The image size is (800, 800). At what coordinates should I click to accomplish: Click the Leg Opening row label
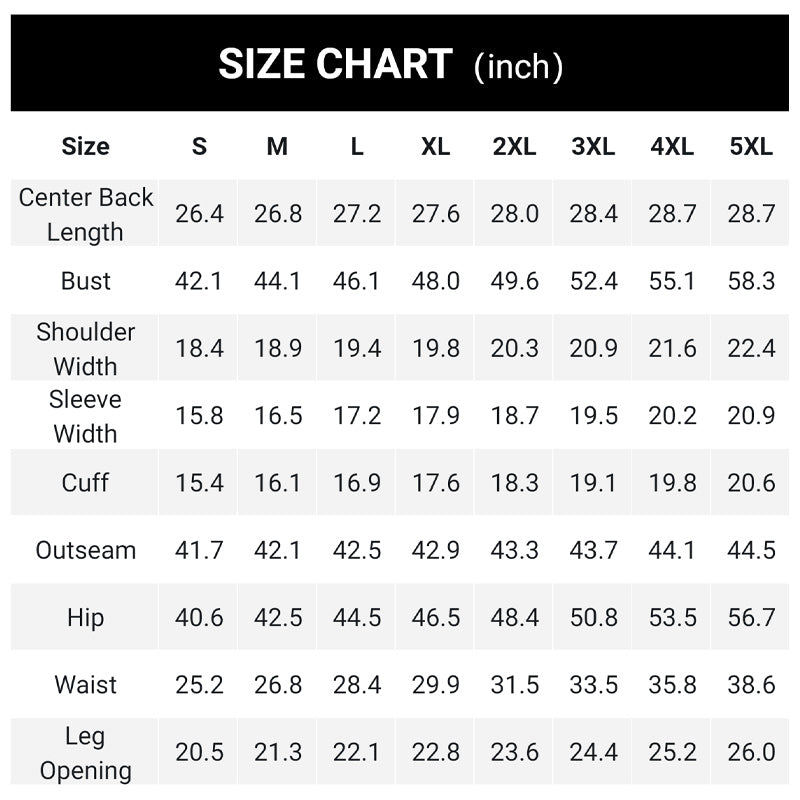click(x=86, y=753)
